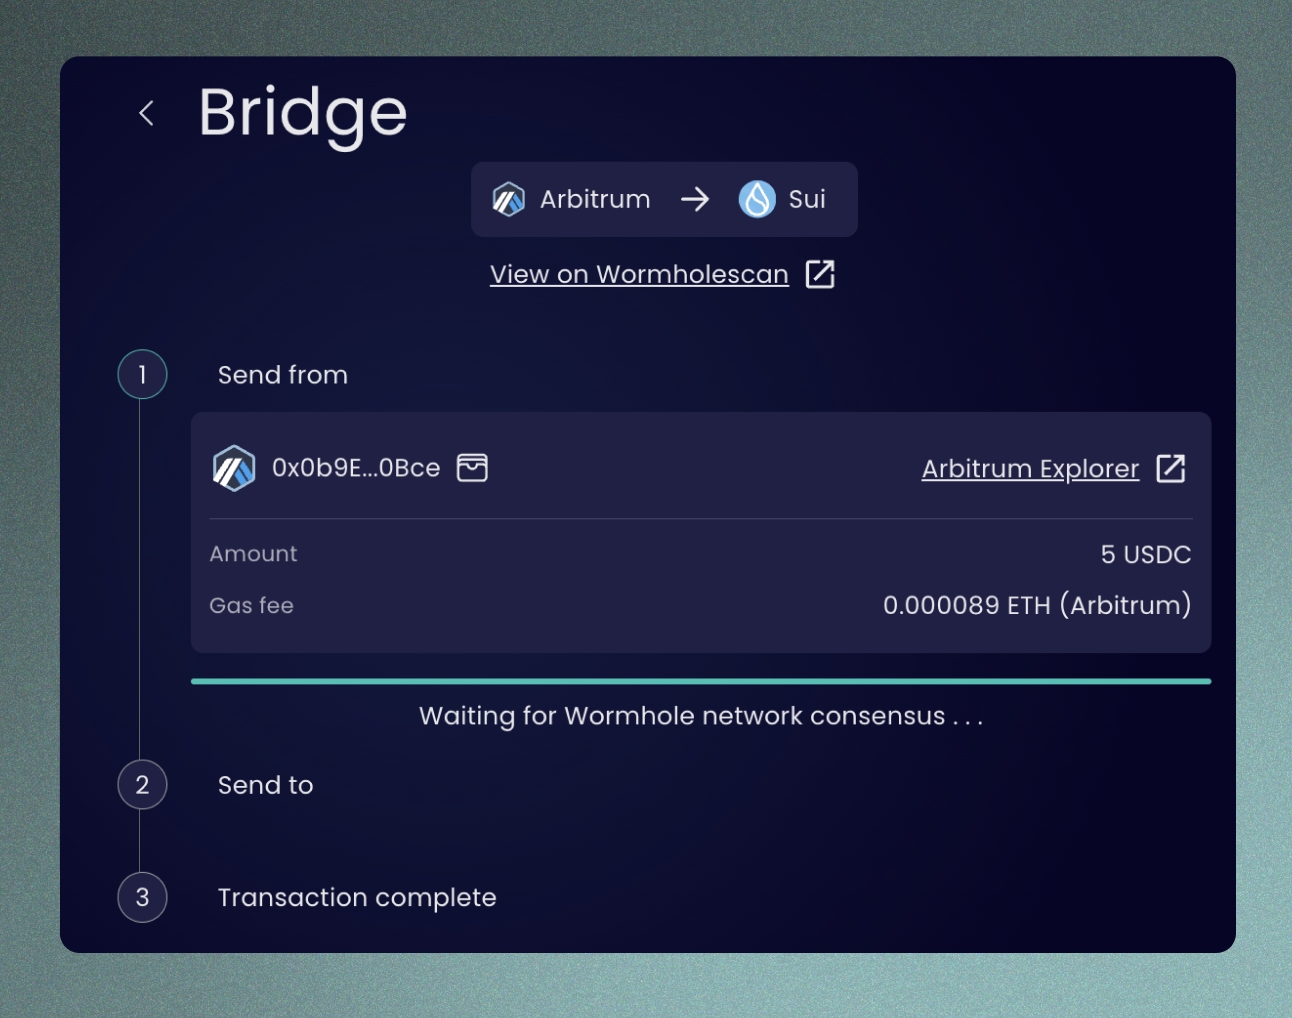Expand the Send from step label
Image resolution: width=1292 pixels, height=1018 pixels.
click(x=283, y=375)
